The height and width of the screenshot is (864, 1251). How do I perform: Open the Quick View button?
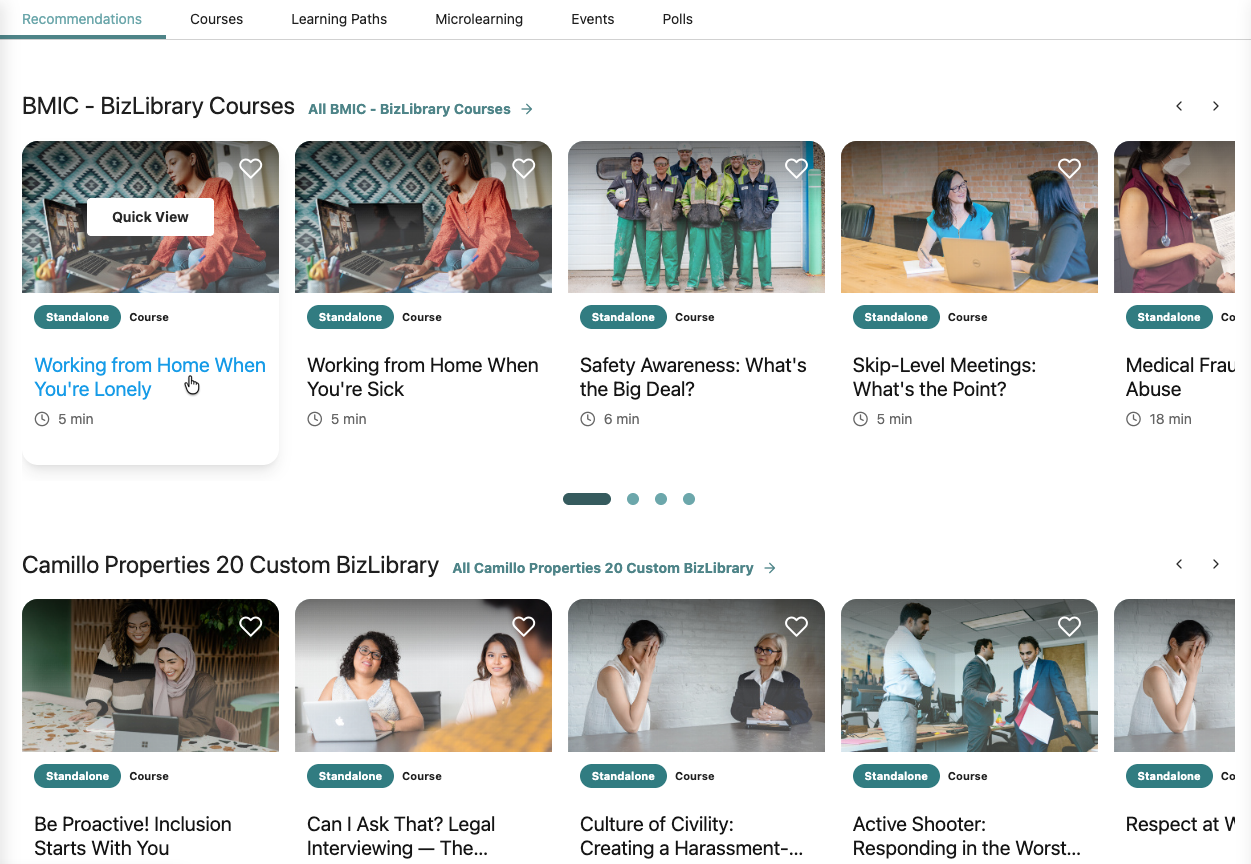point(150,217)
